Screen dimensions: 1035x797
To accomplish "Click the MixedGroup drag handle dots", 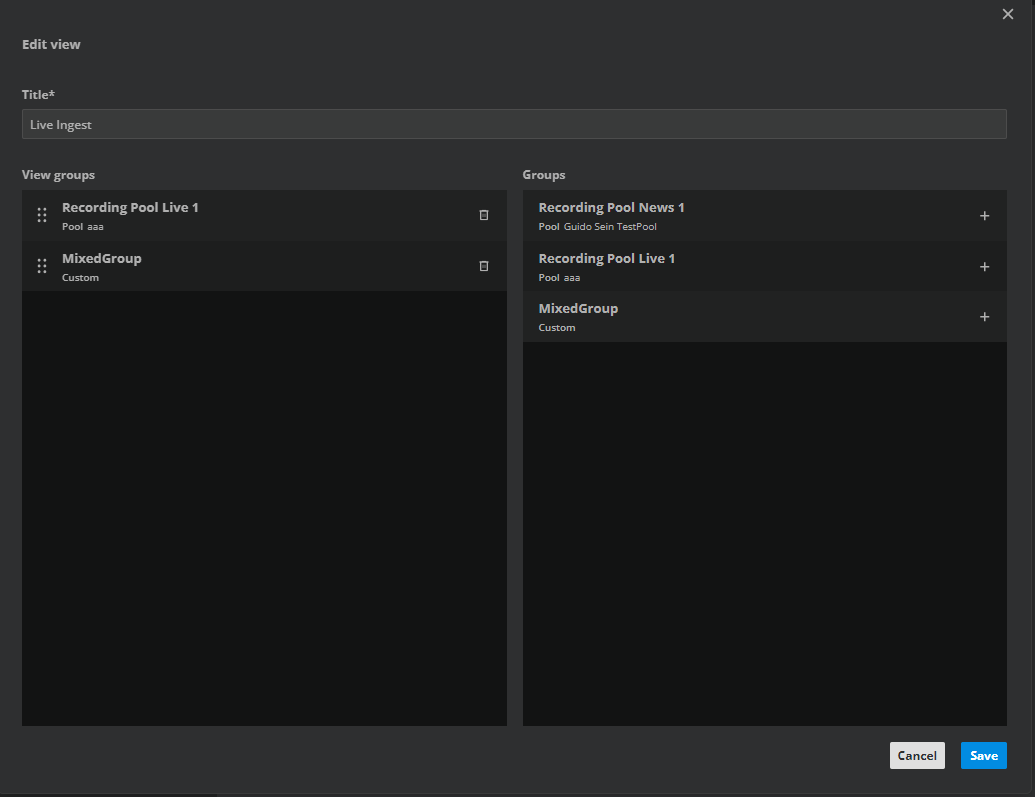I will click(42, 266).
